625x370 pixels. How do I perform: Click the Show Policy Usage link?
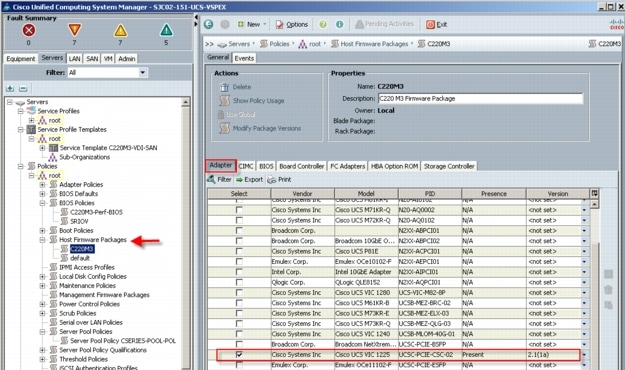click(x=258, y=101)
